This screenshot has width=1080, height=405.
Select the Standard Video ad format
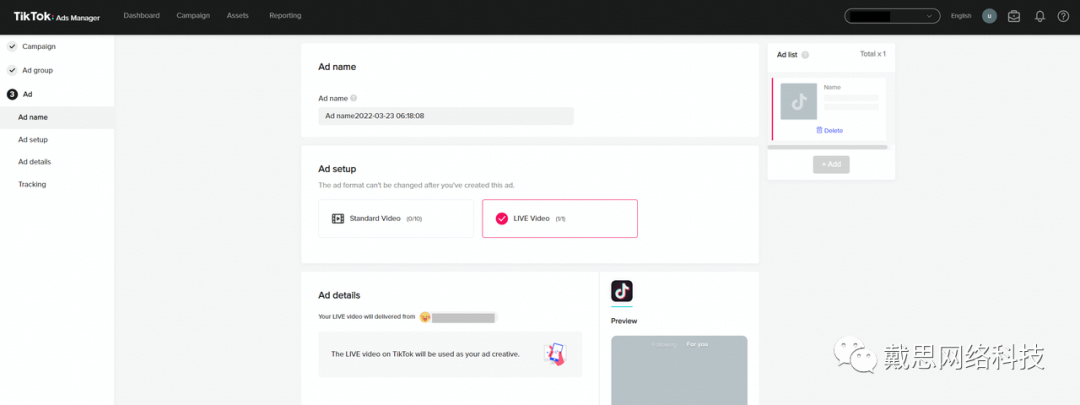[x=396, y=218]
